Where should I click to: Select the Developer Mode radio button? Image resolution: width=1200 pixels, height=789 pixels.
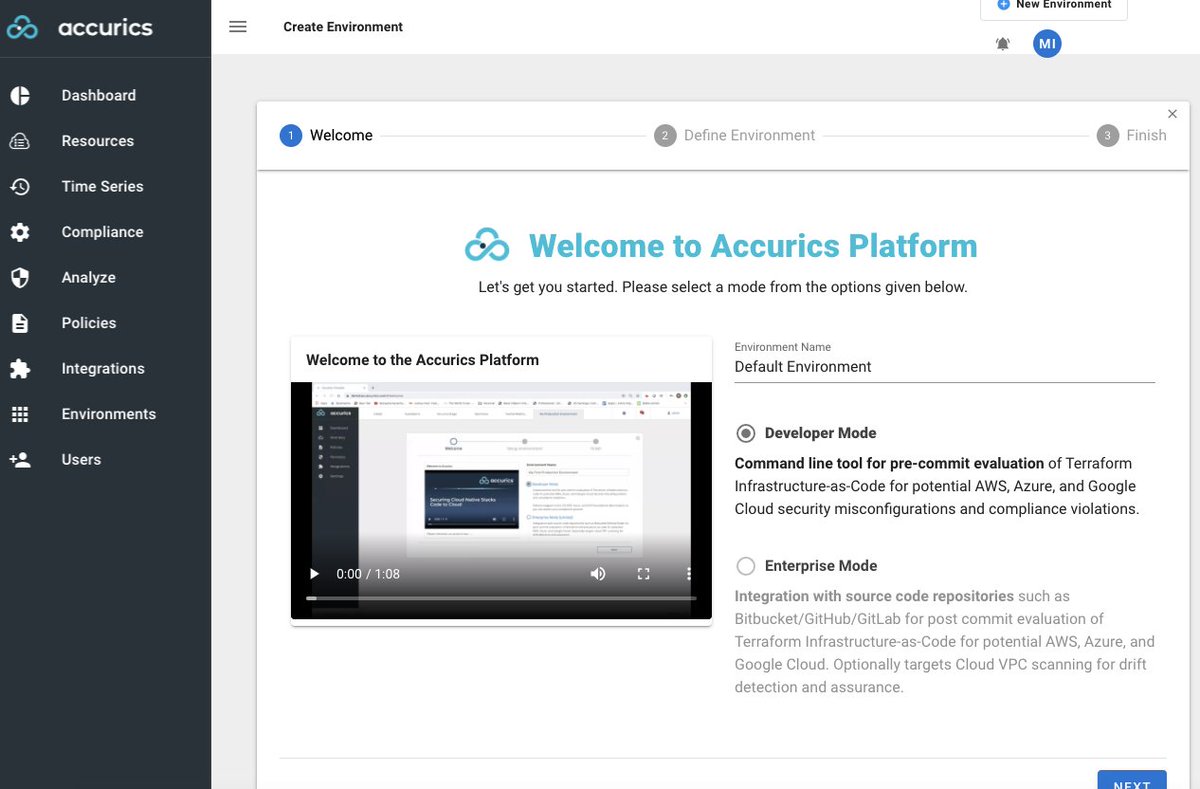point(746,433)
